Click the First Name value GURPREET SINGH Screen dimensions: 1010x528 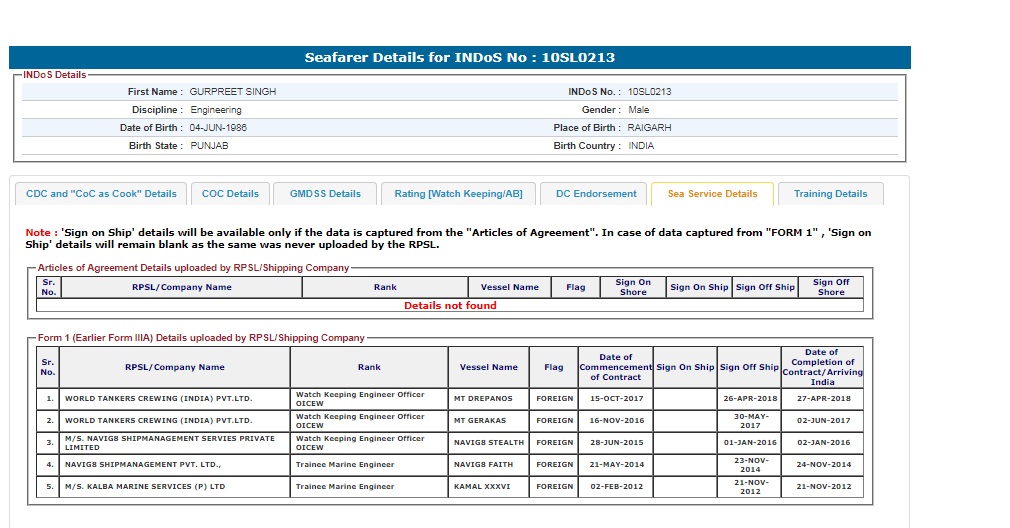(233, 92)
